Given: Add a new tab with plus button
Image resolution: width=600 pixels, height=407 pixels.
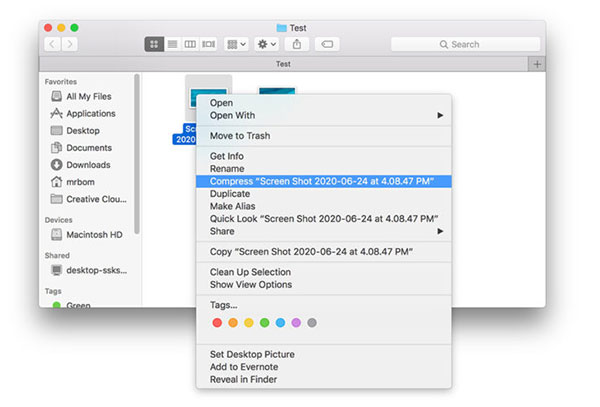Looking at the screenshot, I should coord(537,64).
